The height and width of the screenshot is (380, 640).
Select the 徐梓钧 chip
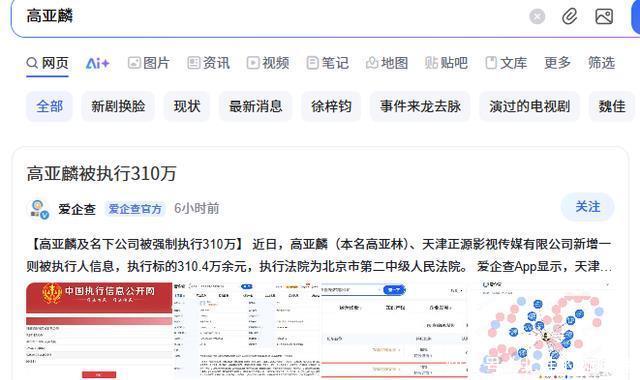[331, 107]
